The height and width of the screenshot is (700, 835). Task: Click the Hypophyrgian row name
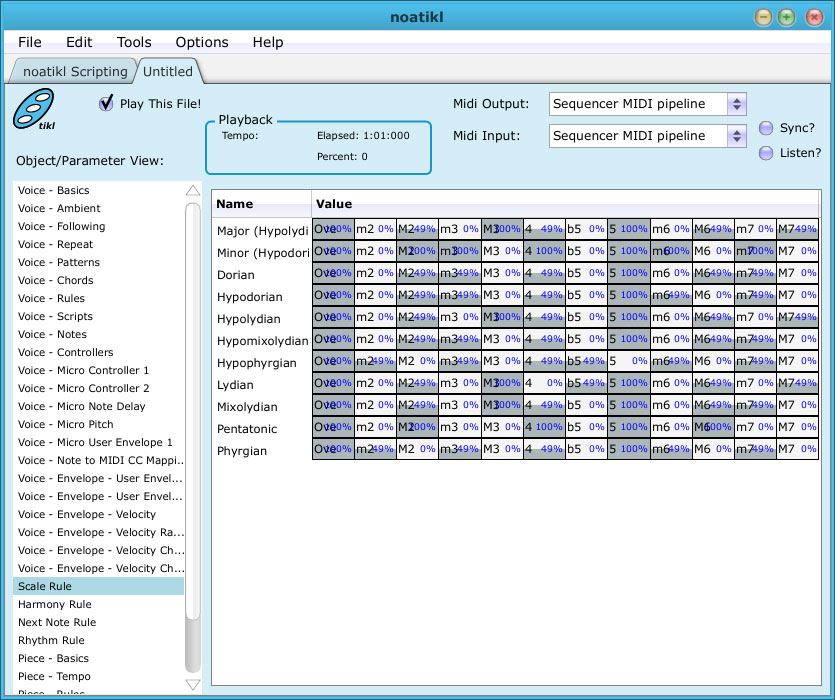click(x=257, y=363)
